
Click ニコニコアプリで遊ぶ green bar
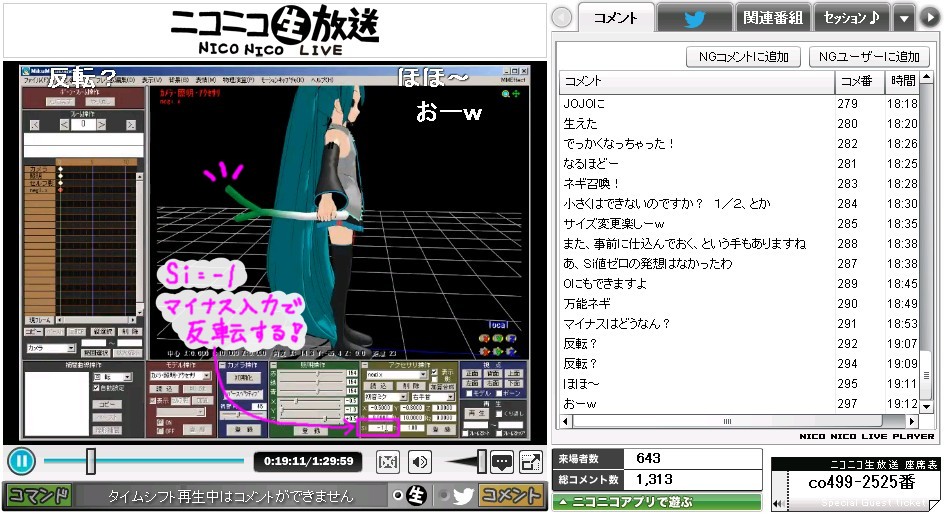tap(657, 501)
